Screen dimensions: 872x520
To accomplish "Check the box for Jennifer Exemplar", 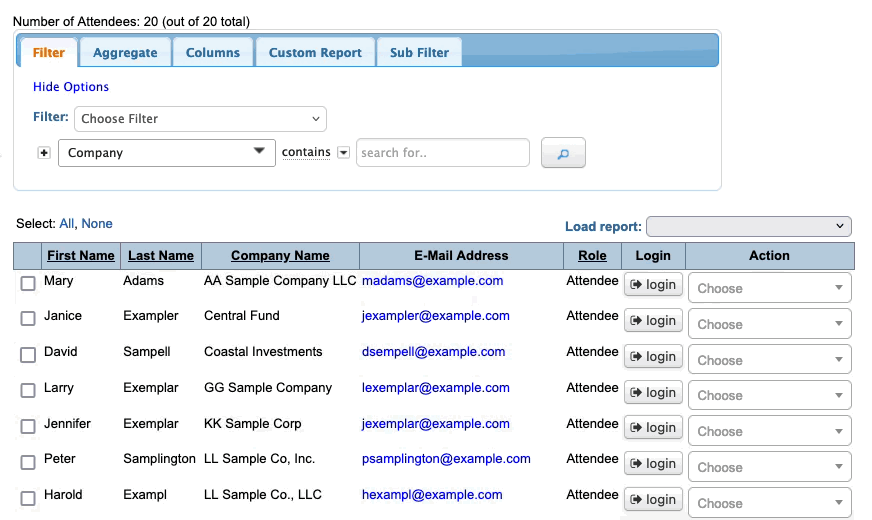I will point(28,427).
